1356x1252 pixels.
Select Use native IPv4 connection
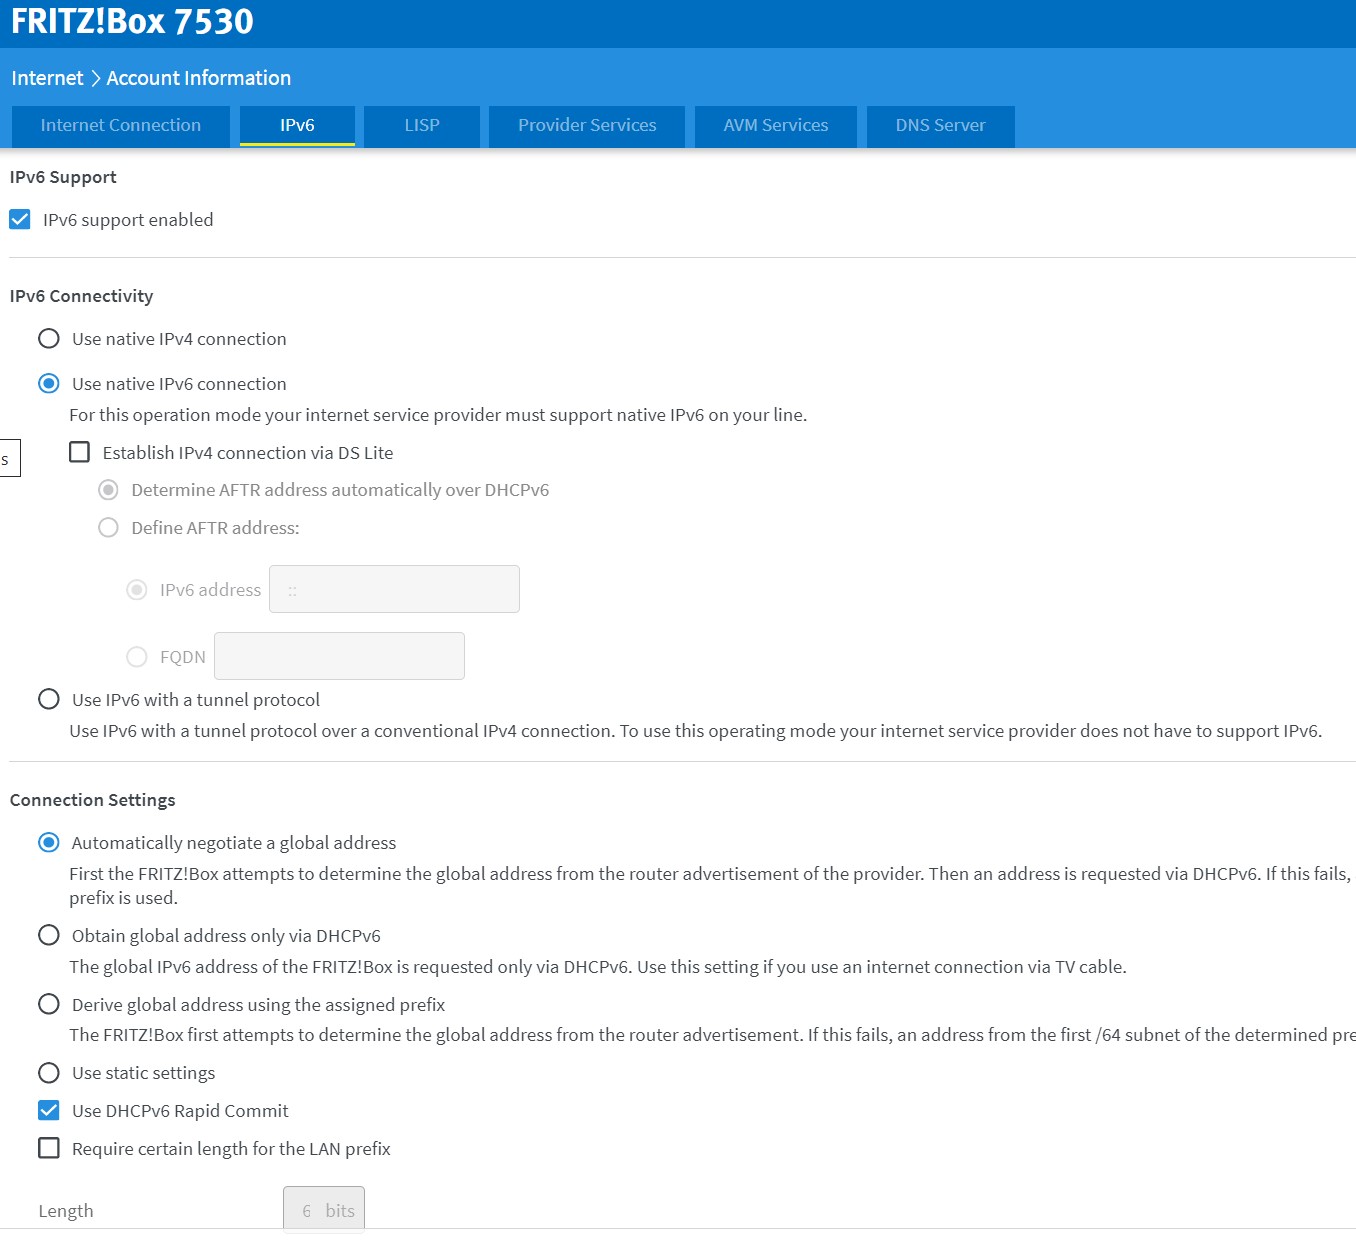(49, 338)
